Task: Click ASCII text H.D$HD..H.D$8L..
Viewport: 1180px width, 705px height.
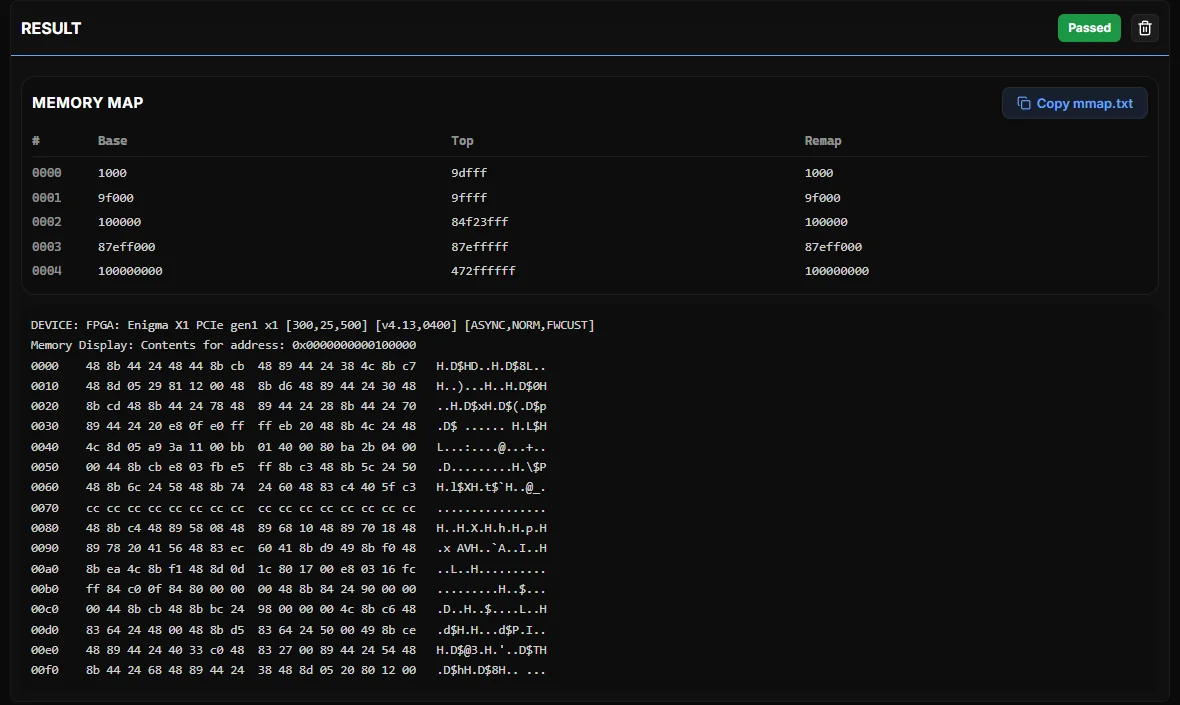Action: click(x=491, y=366)
